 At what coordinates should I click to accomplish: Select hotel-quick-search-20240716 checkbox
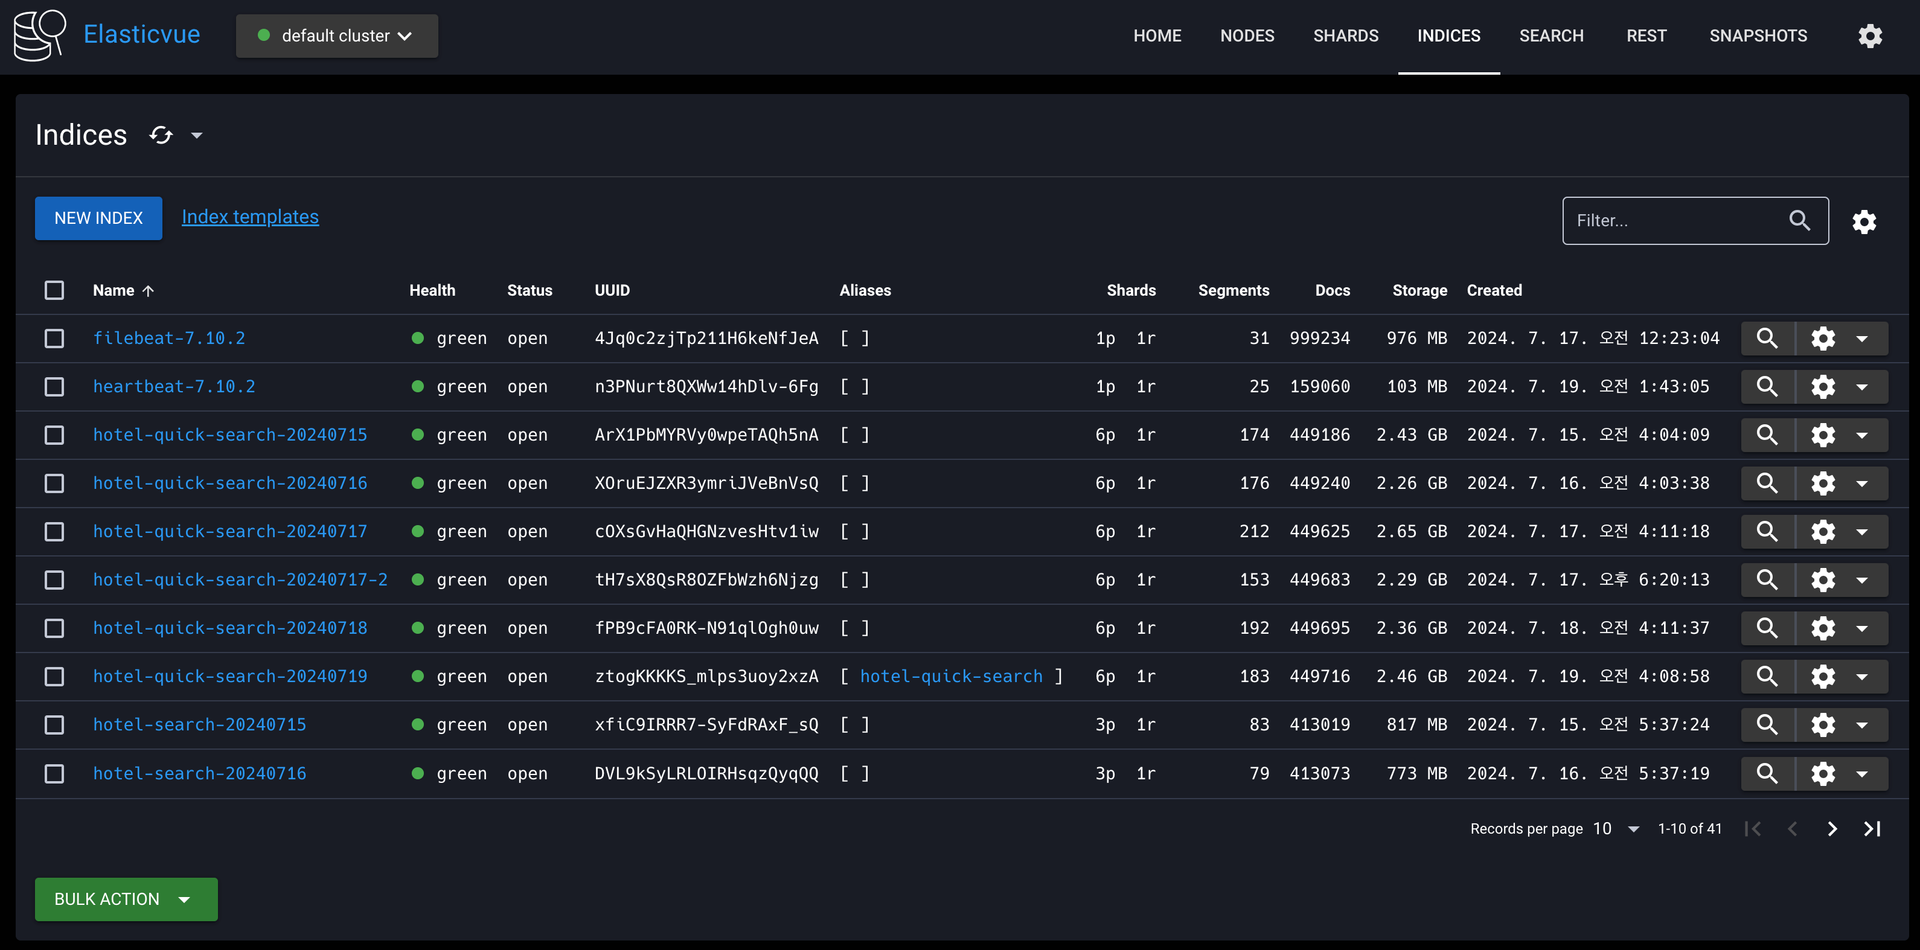pyautogui.click(x=54, y=483)
